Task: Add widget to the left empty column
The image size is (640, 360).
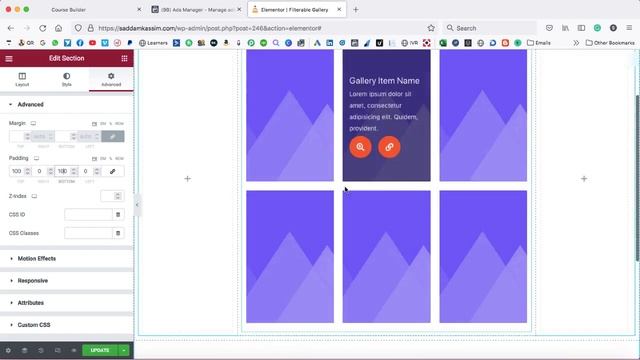Action: pos(187,179)
